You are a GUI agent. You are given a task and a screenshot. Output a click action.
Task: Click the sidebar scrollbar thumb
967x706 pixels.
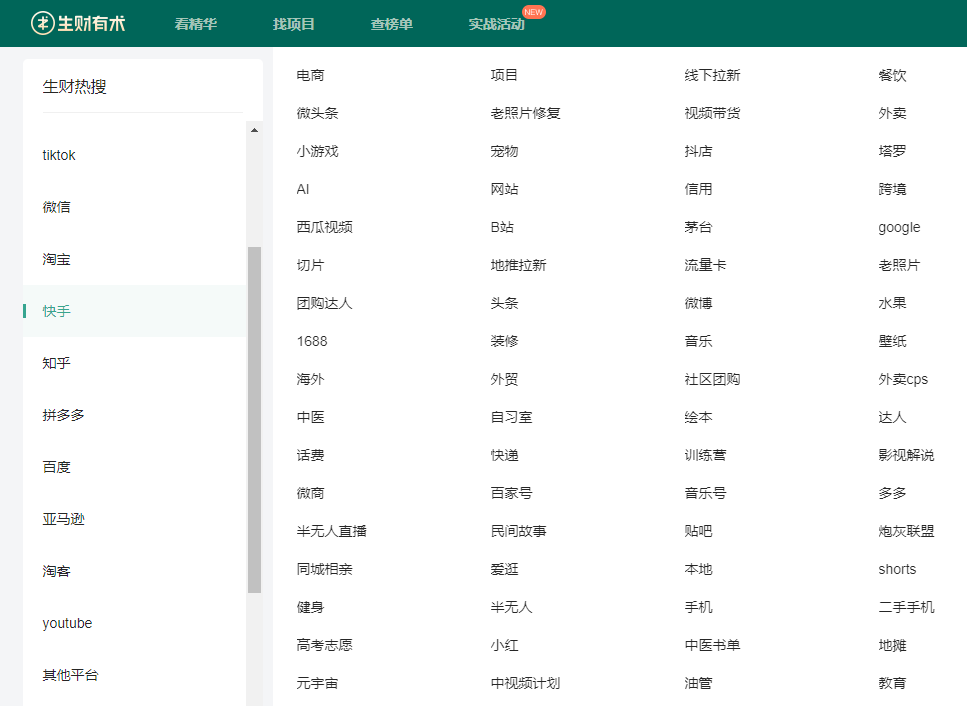coord(254,420)
